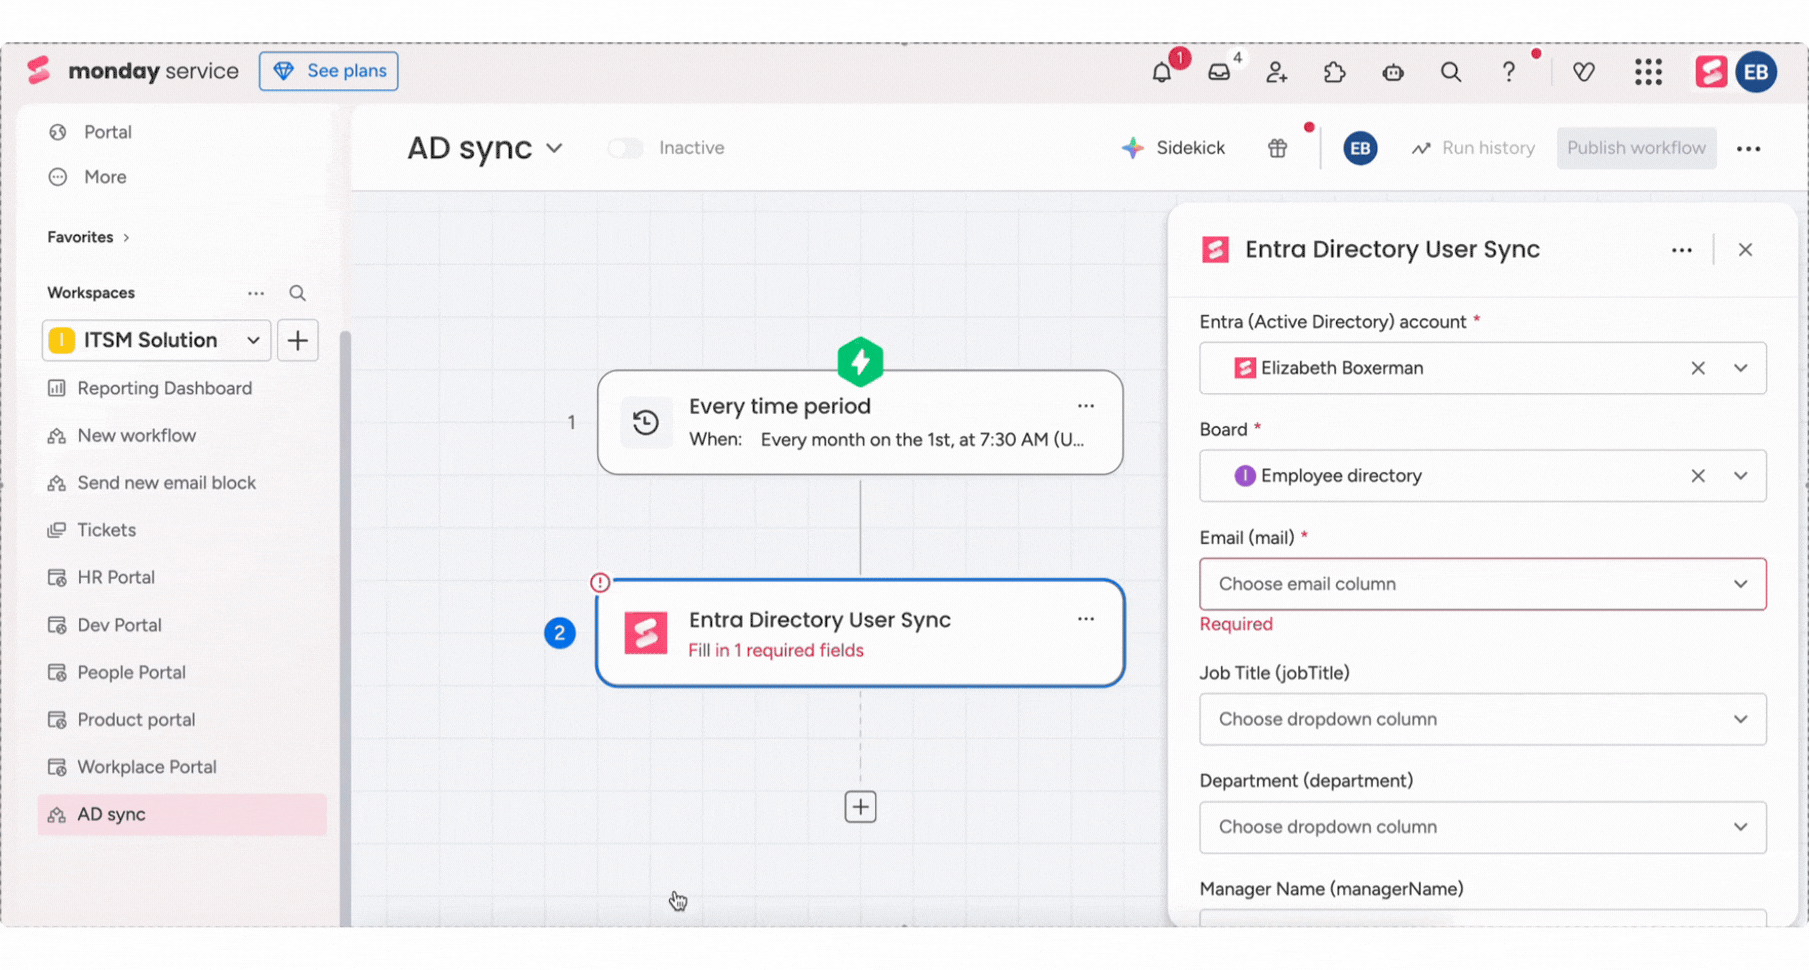Open Reporting Dashboard in sidebar
This screenshot has width=1809, height=970.
pos(164,388)
